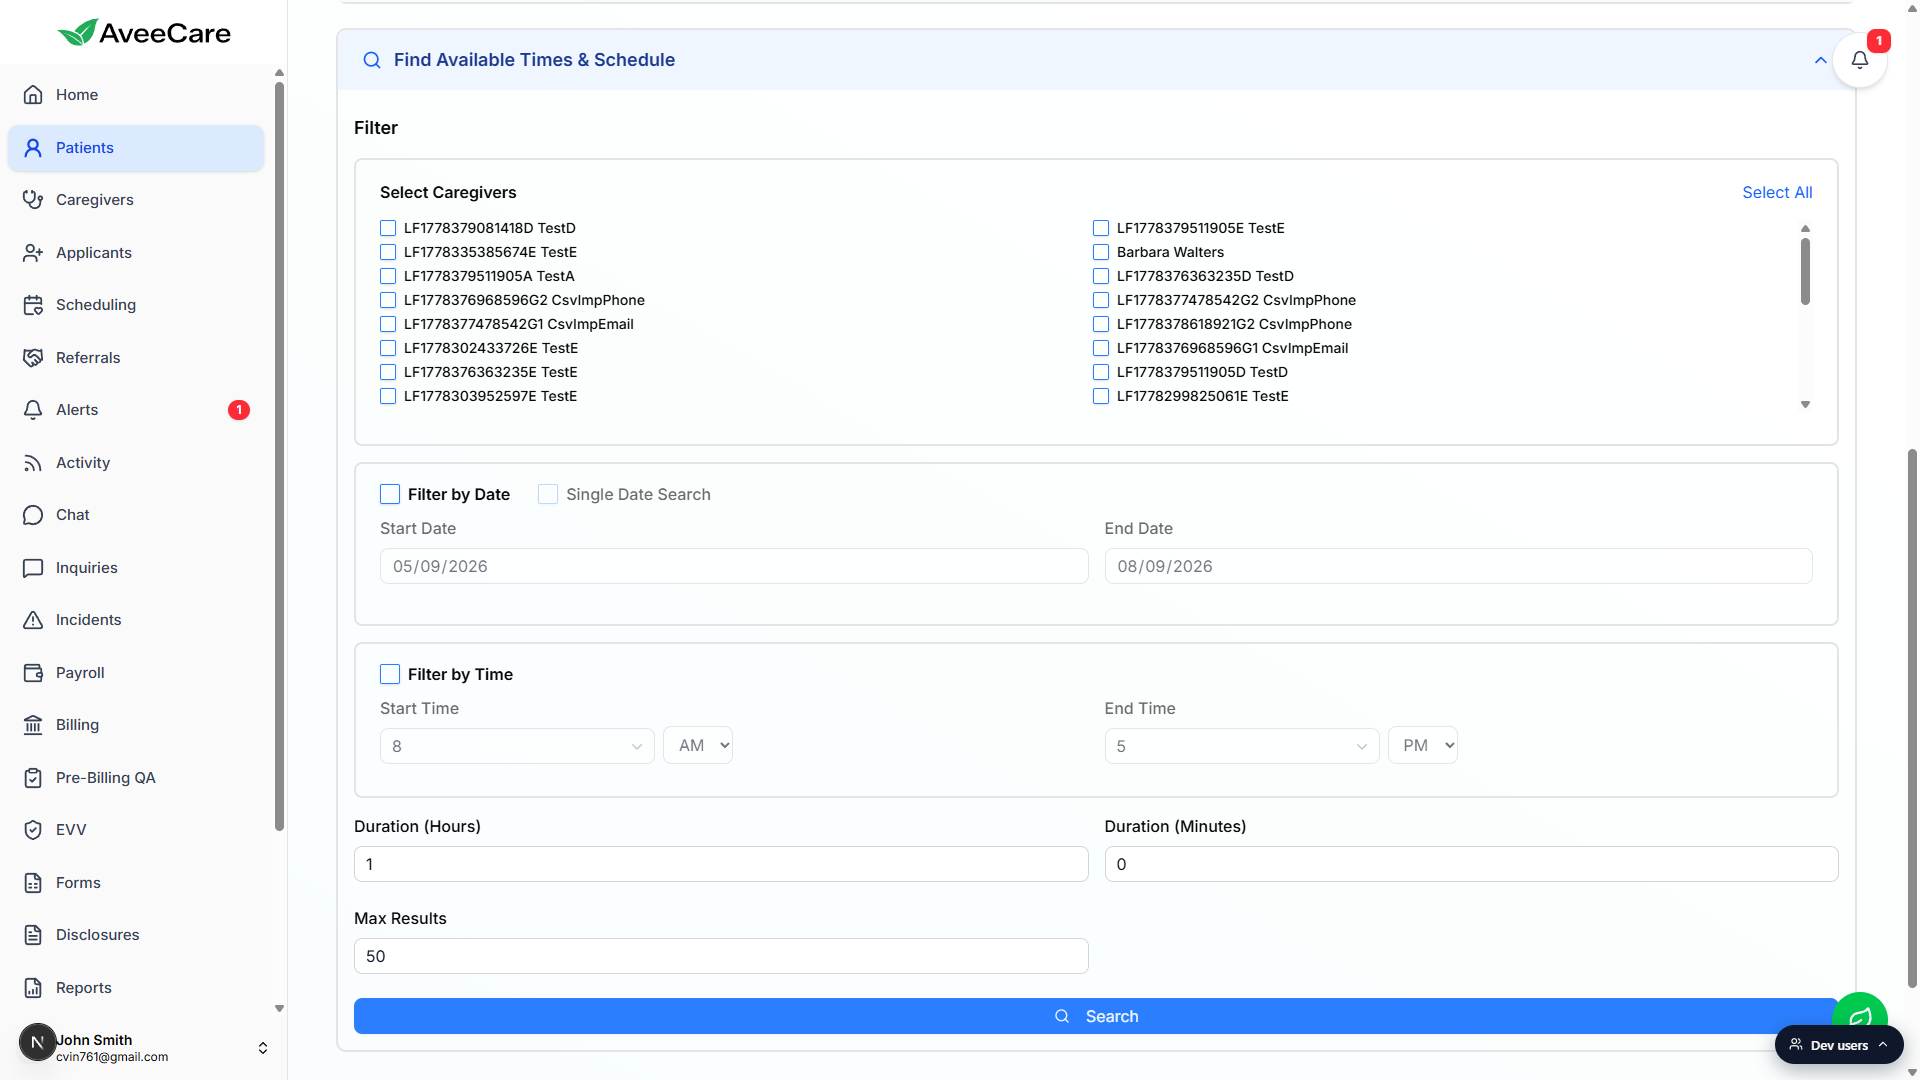Screen dimensions: 1920x1080
Task: Click the Start Date field
Action: coord(734,566)
